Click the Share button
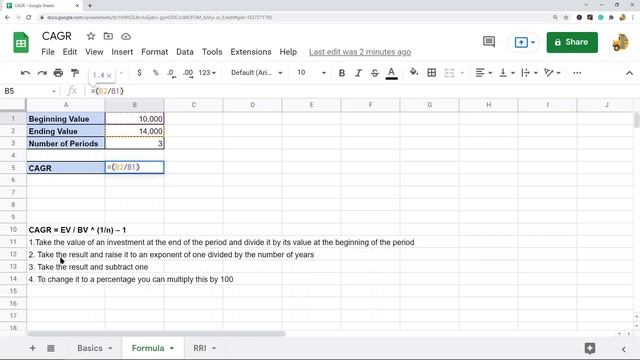This screenshot has height=360, width=640. 572,42
